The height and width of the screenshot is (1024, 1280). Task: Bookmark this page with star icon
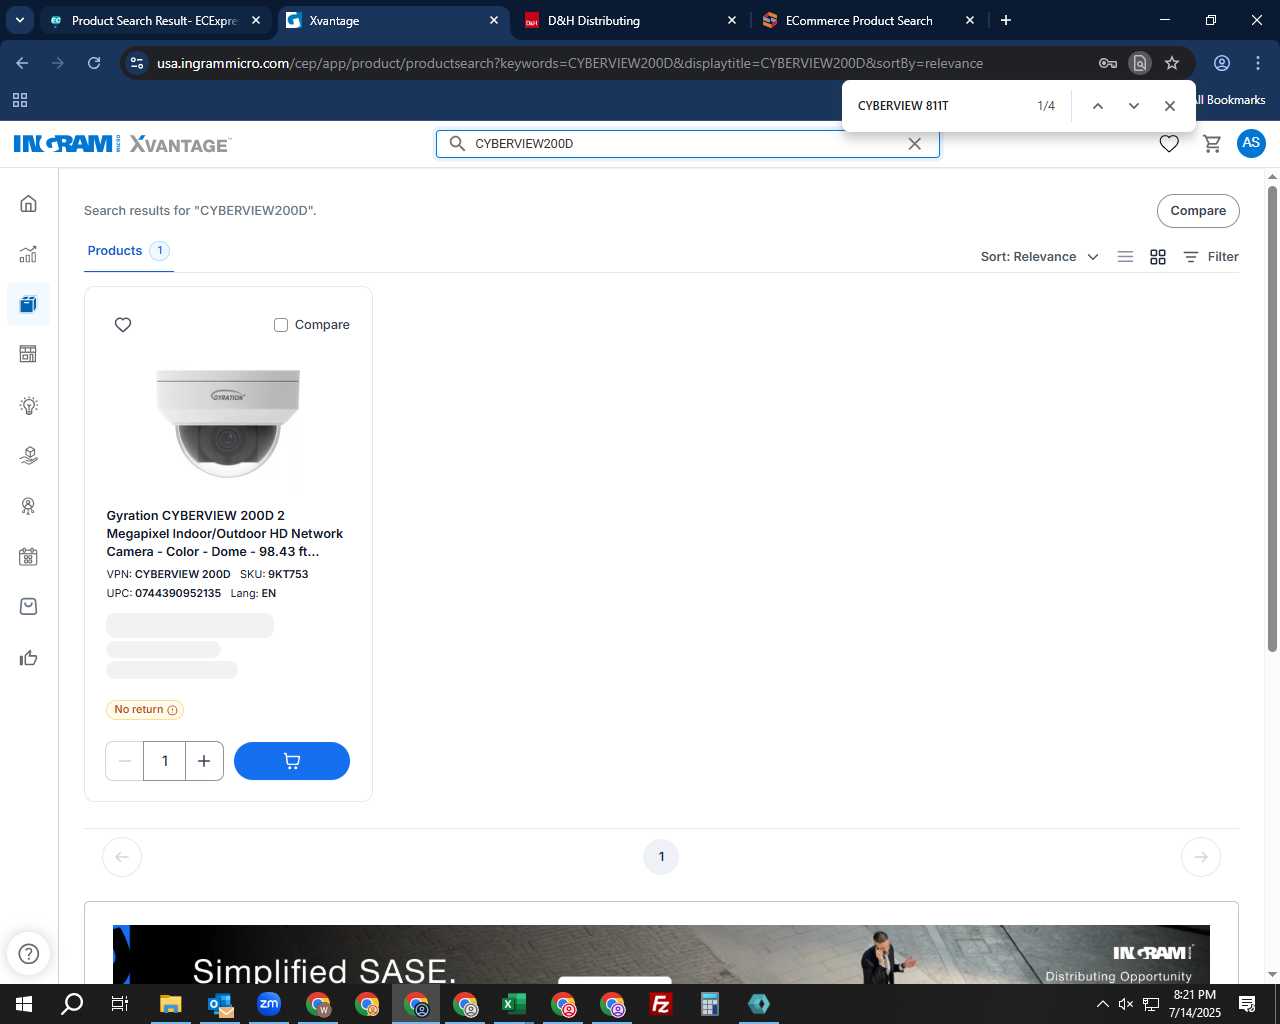tap(1172, 63)
